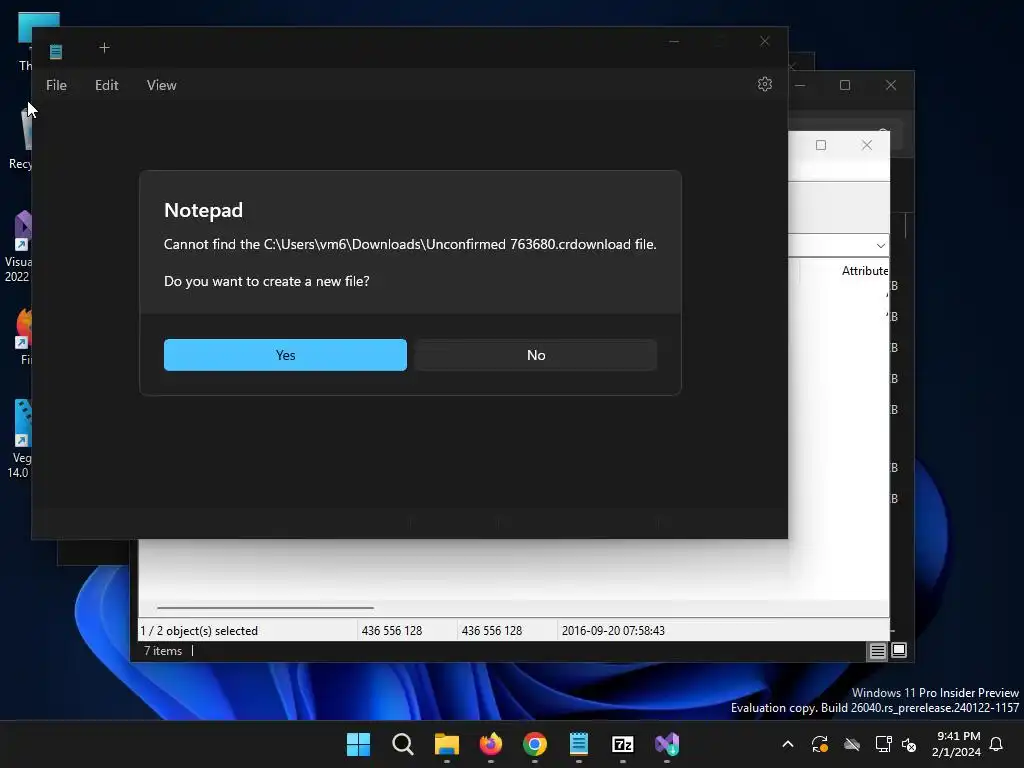Minimize the File Explorer window
The width and height of the screenshot is (1024, 768).
click(x=800, y=85)
